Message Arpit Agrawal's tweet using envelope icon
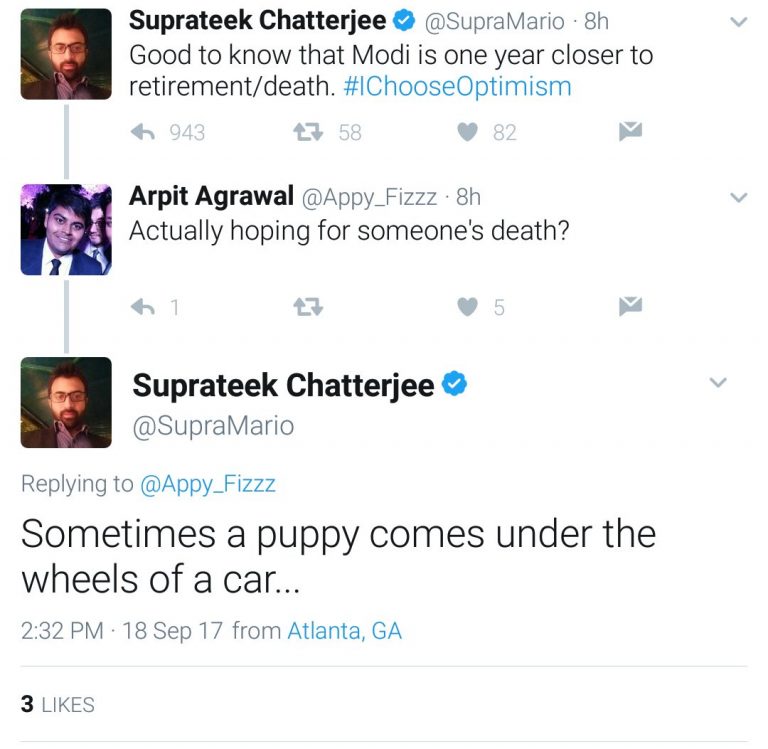This screenshot has width=768, height=749. (629, 306)
